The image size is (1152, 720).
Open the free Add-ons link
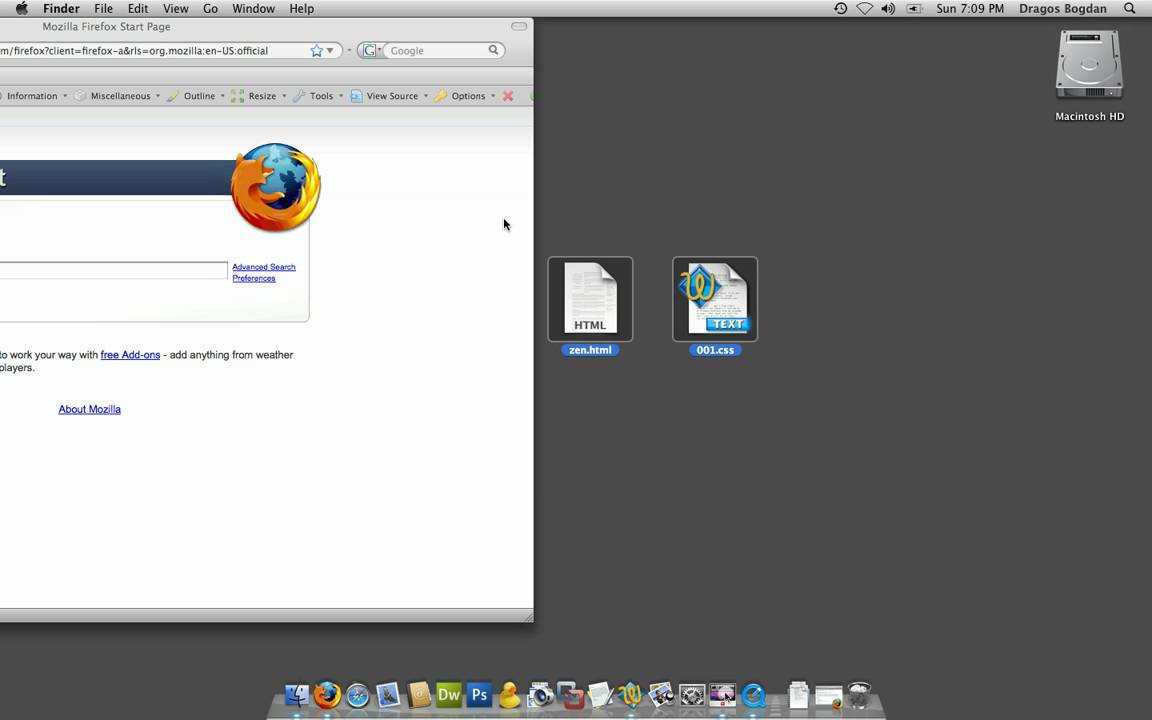point(130,355)
